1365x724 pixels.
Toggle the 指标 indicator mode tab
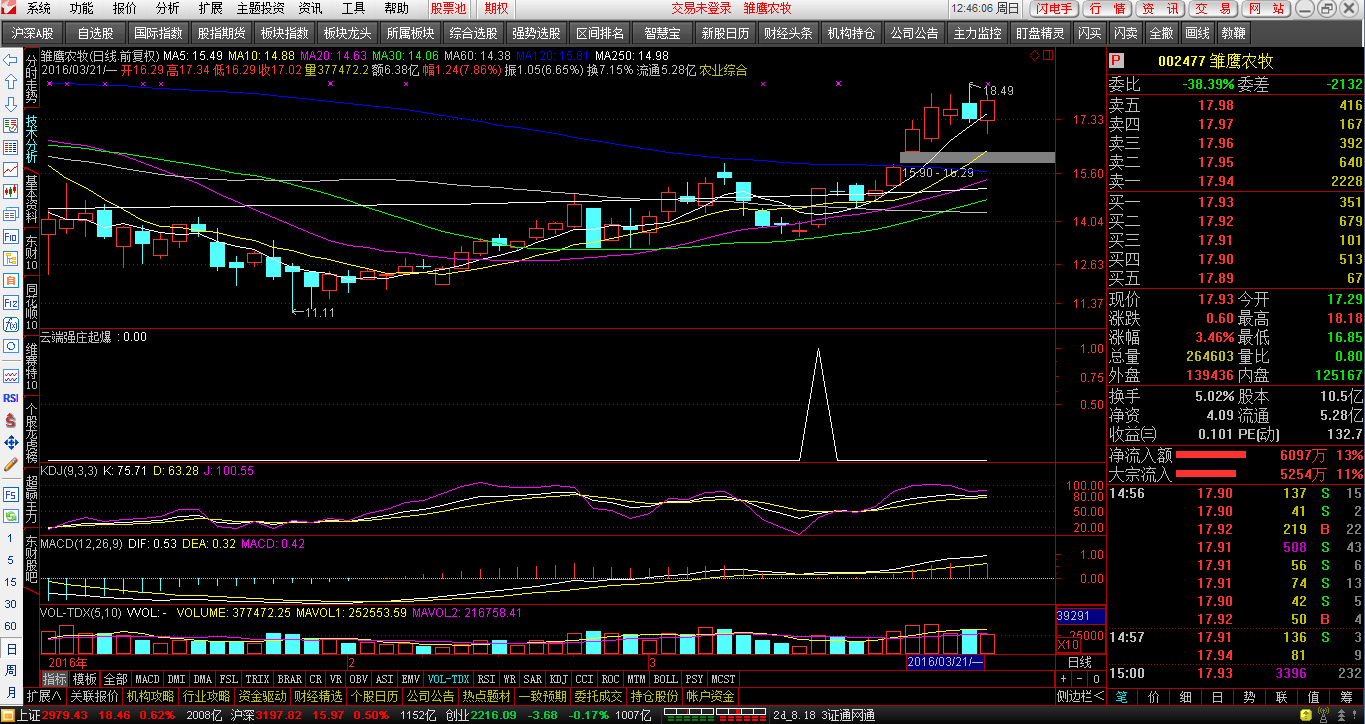54,679
